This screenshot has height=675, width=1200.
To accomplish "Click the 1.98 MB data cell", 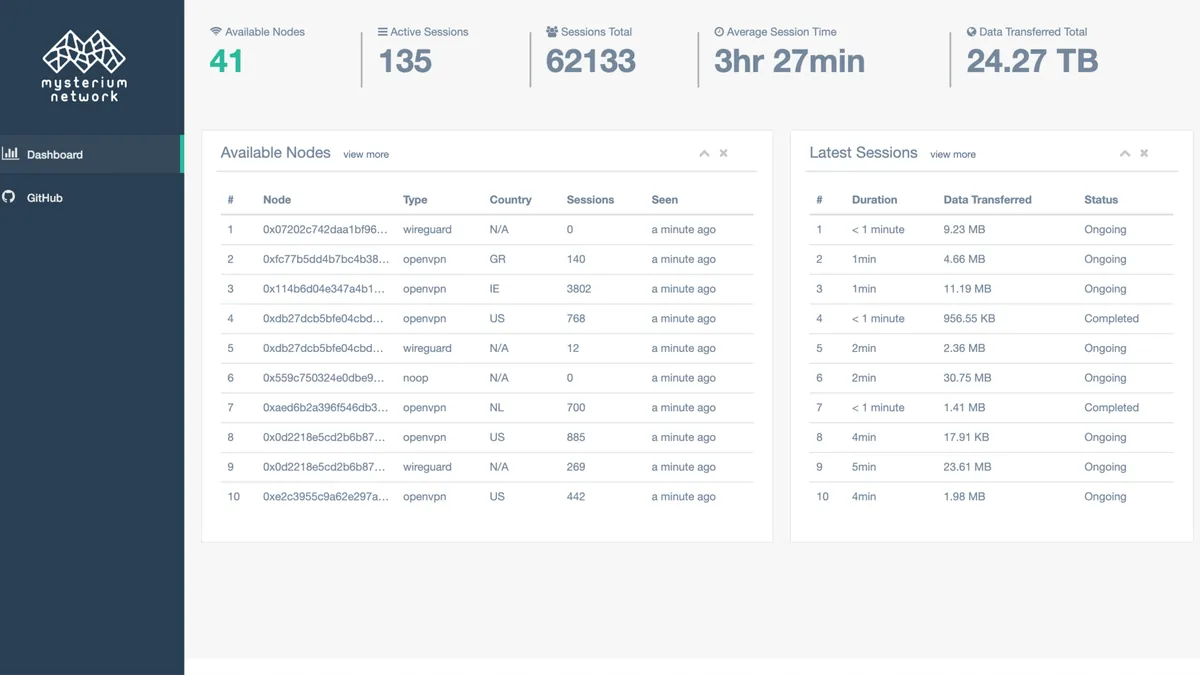I will [964, 497].
